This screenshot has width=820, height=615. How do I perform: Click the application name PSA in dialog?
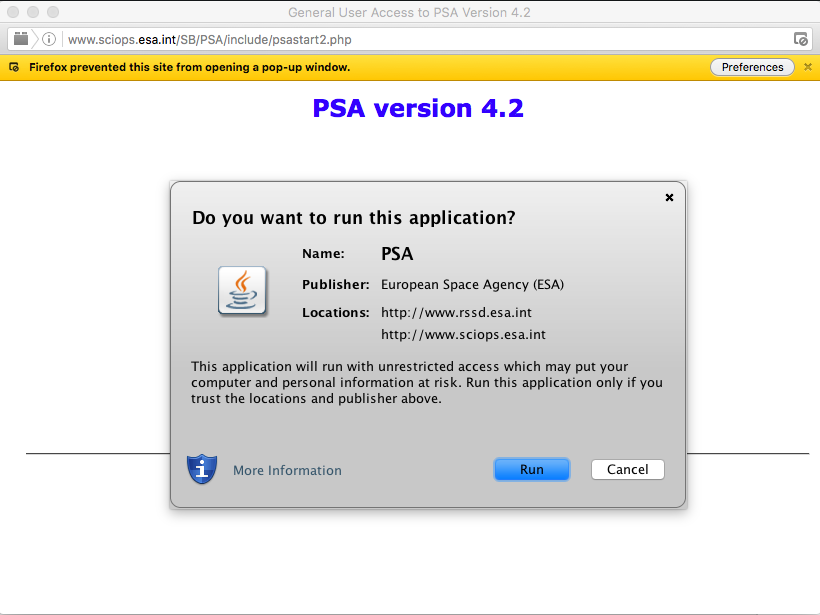coord(397,254)
